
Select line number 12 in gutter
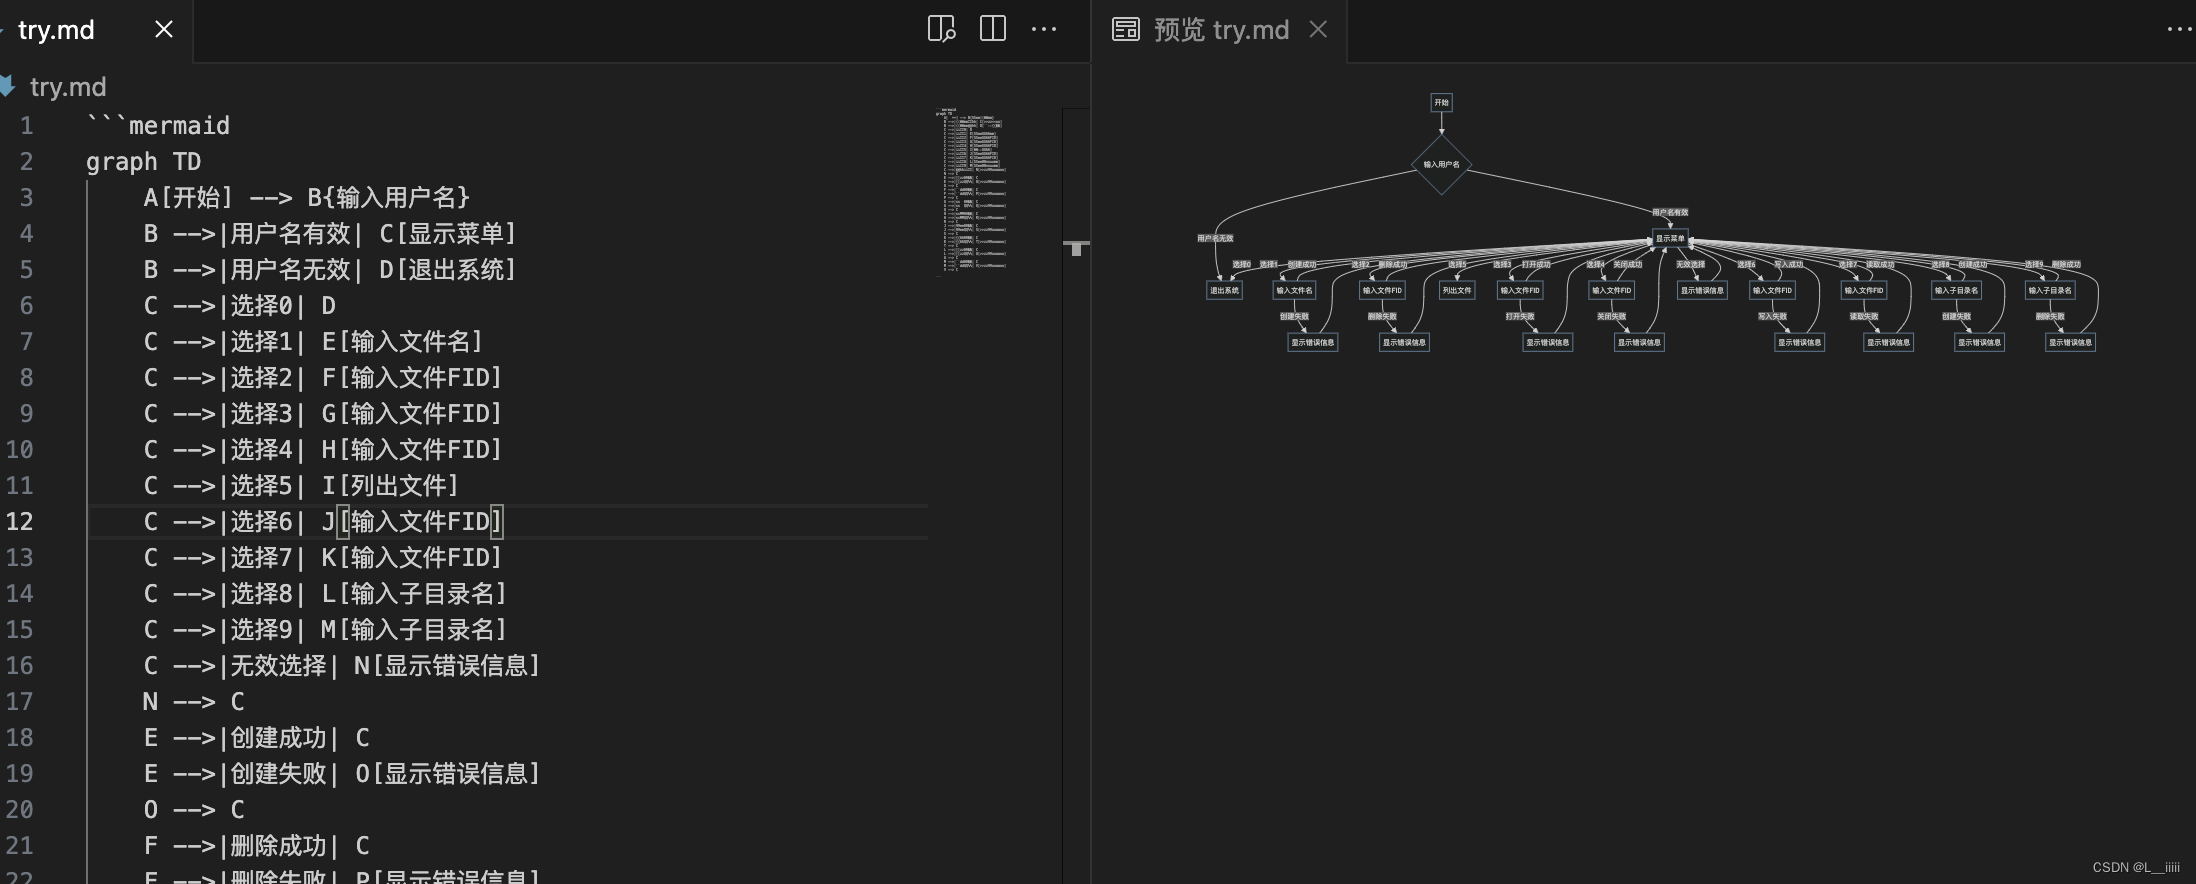[20, 521]
